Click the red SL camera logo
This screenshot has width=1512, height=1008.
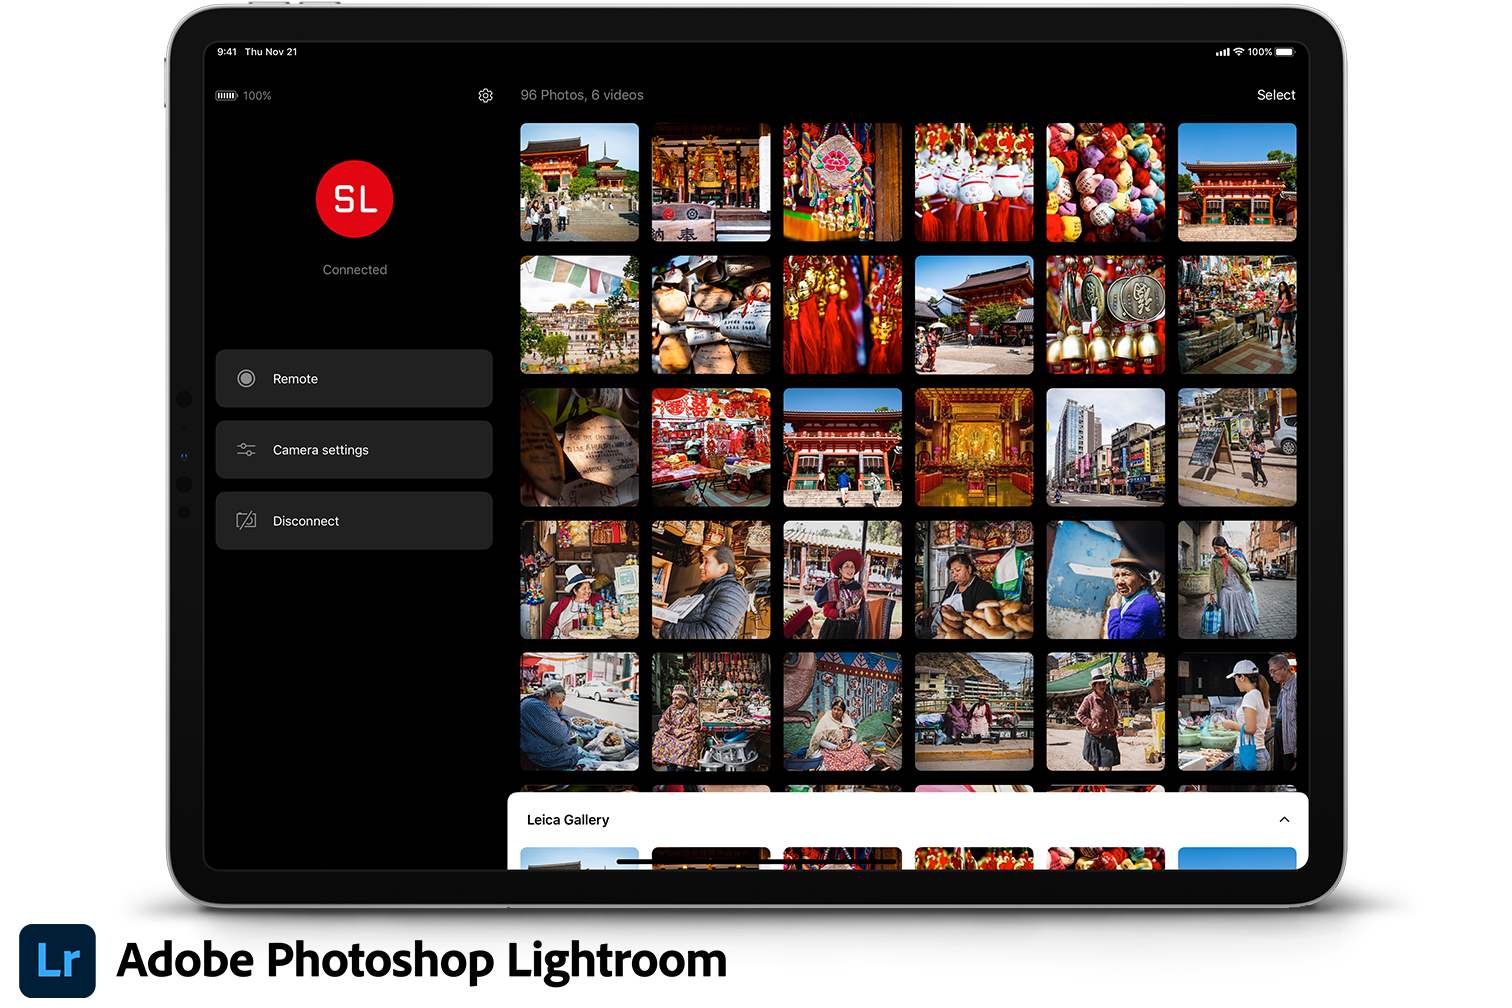354,199
